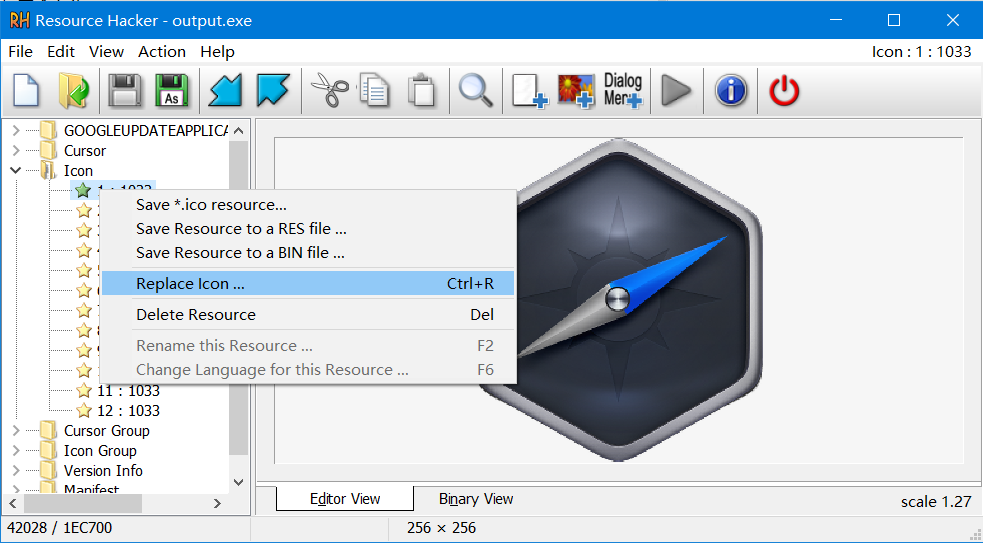This screenshot has height=543, width=983.
Task: Click the Add Image Resource icon
Action: pos(576,91)
